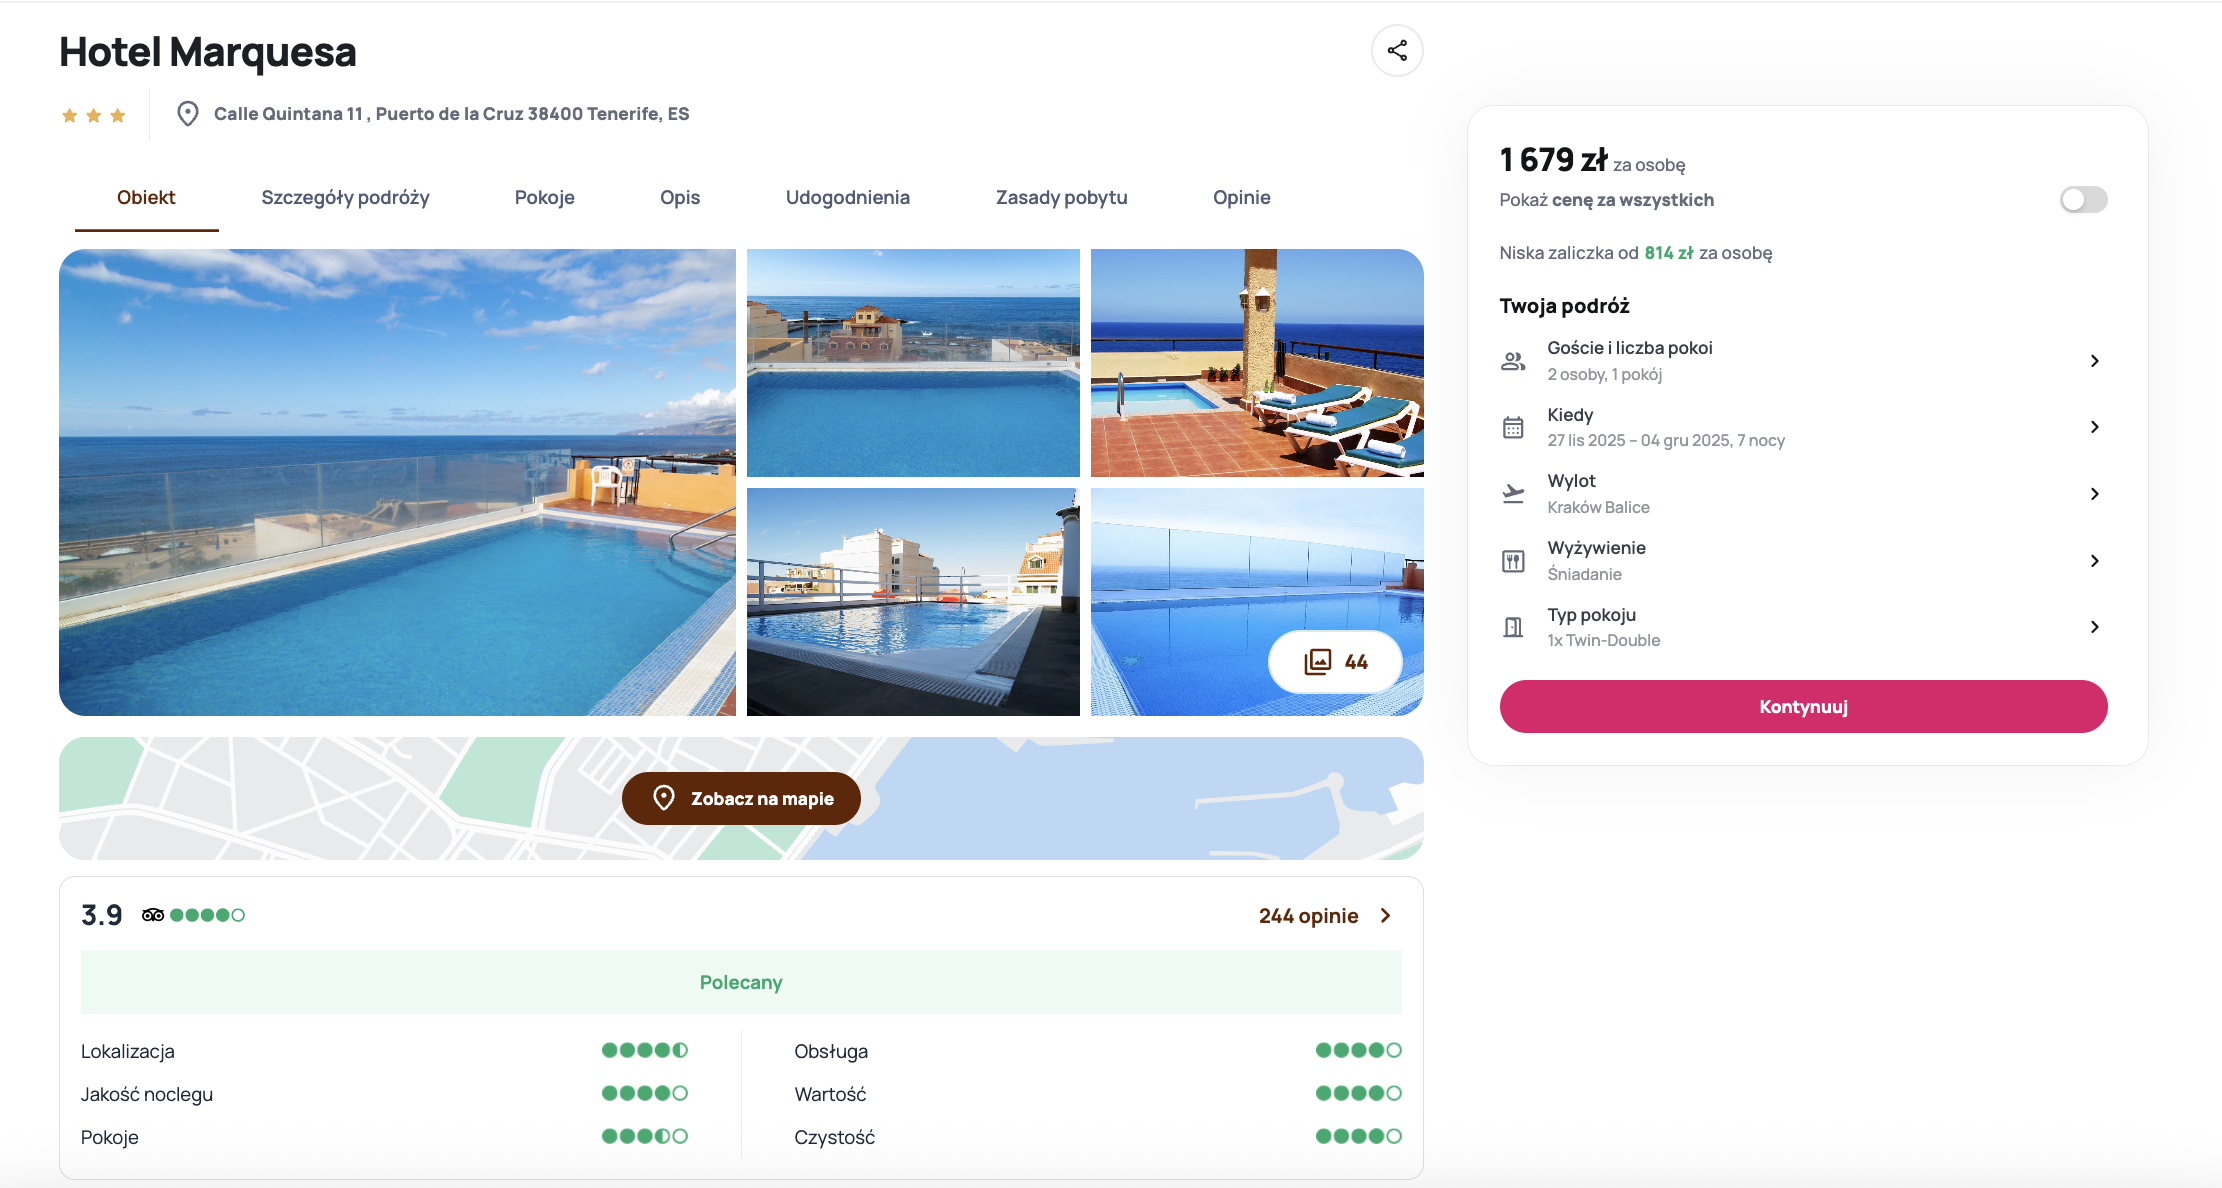2222x1188 pixels.
Task: Click the 814 zł low deposit amount
Action: (1668, 253)
